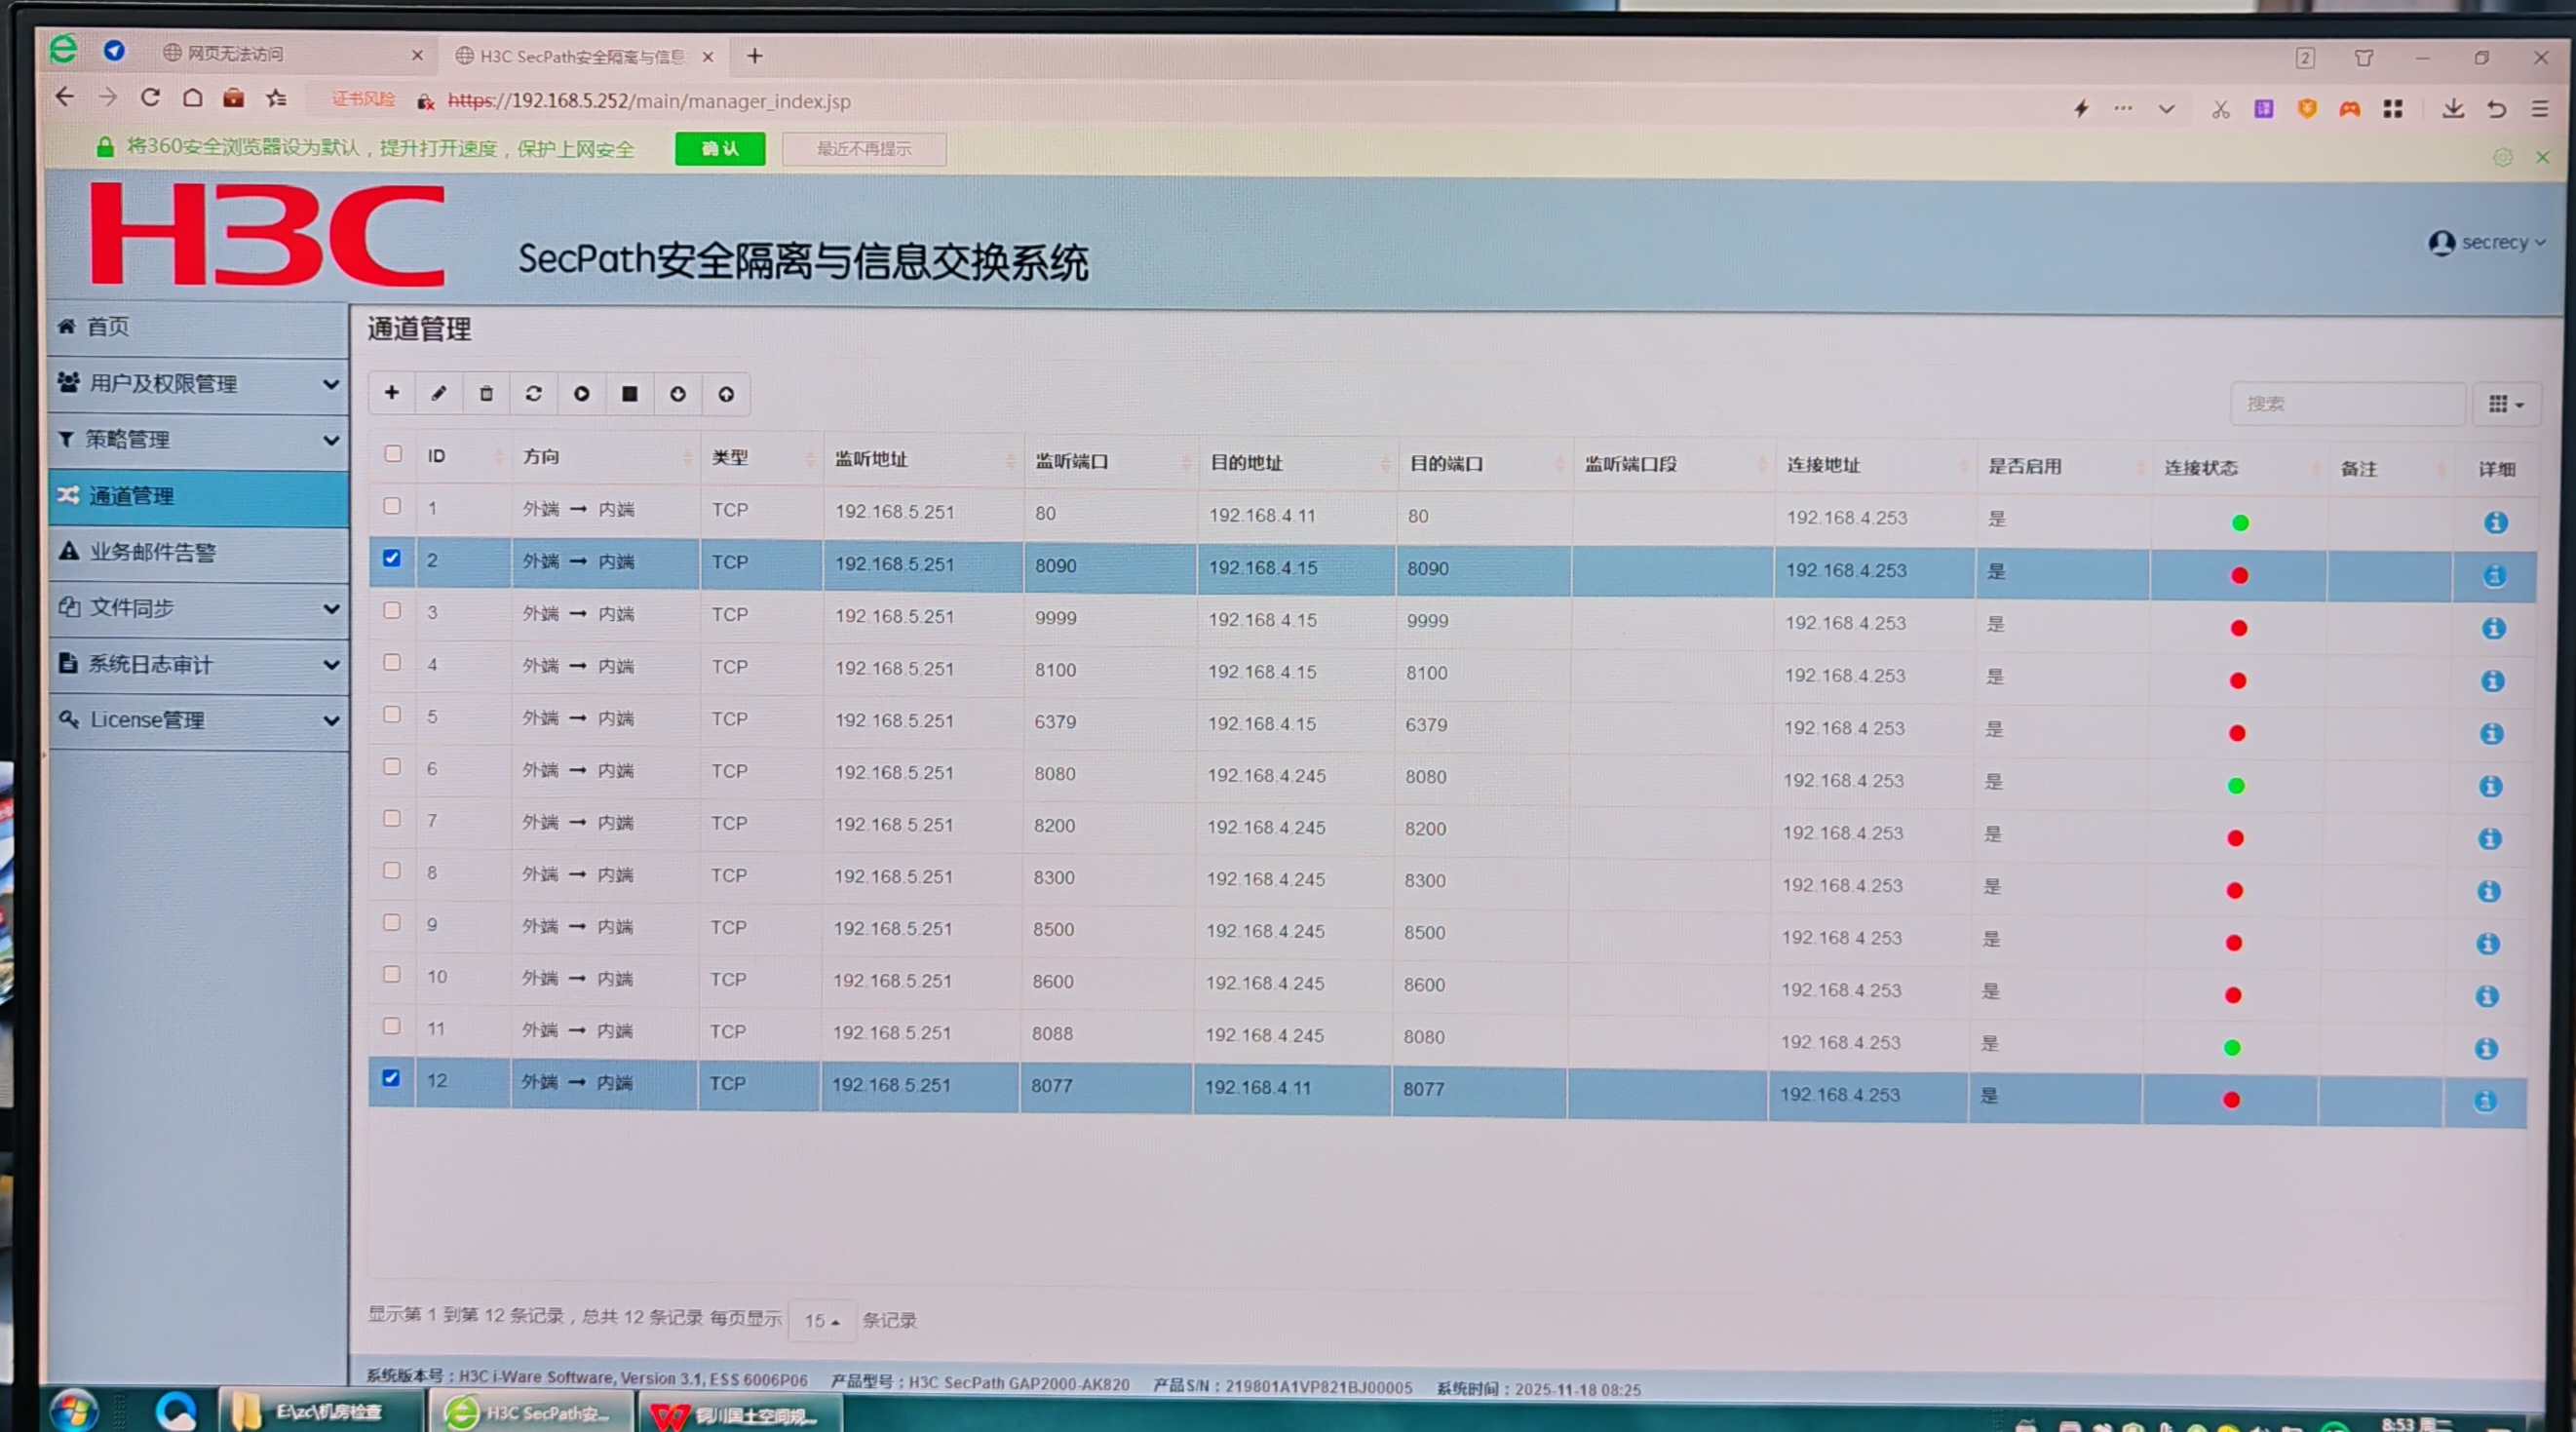Click the refresh channel list icon
Viewport: 2576px width, 1432px height.
534,393
